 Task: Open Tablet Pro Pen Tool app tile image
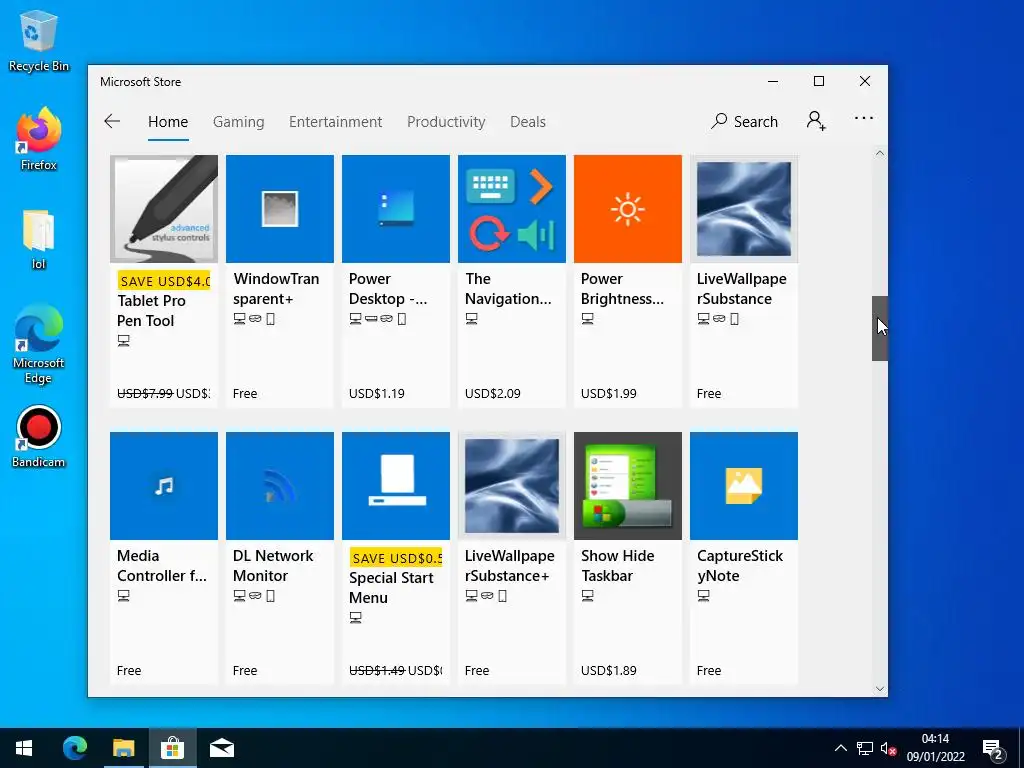pyautogui.click(x=164, y=208)
